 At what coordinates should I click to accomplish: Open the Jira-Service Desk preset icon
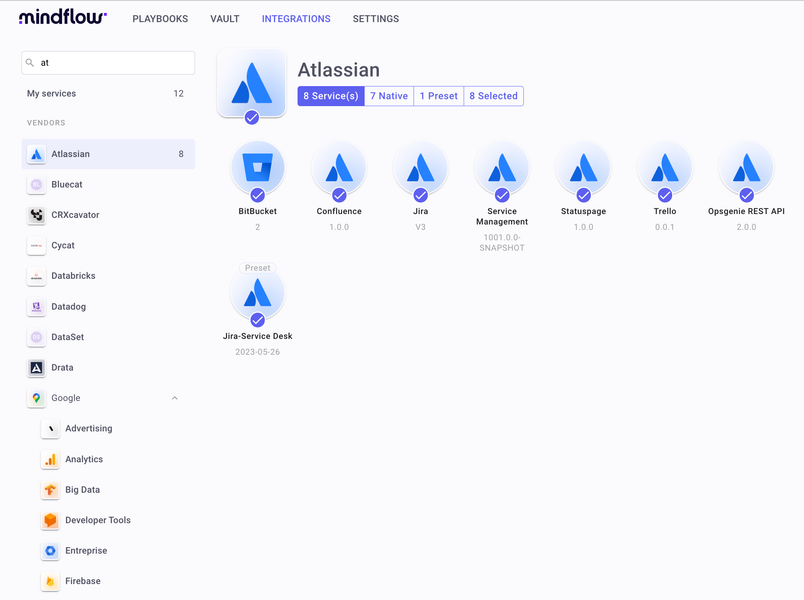257,293
